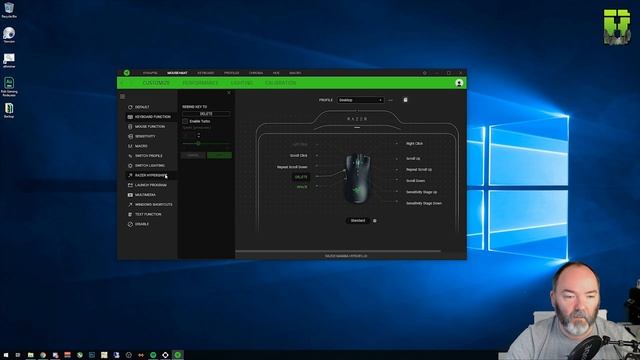The width and height of the screenshot is (640, 360).
Task: Click the mouse image in the center
Action: (358, 178)
